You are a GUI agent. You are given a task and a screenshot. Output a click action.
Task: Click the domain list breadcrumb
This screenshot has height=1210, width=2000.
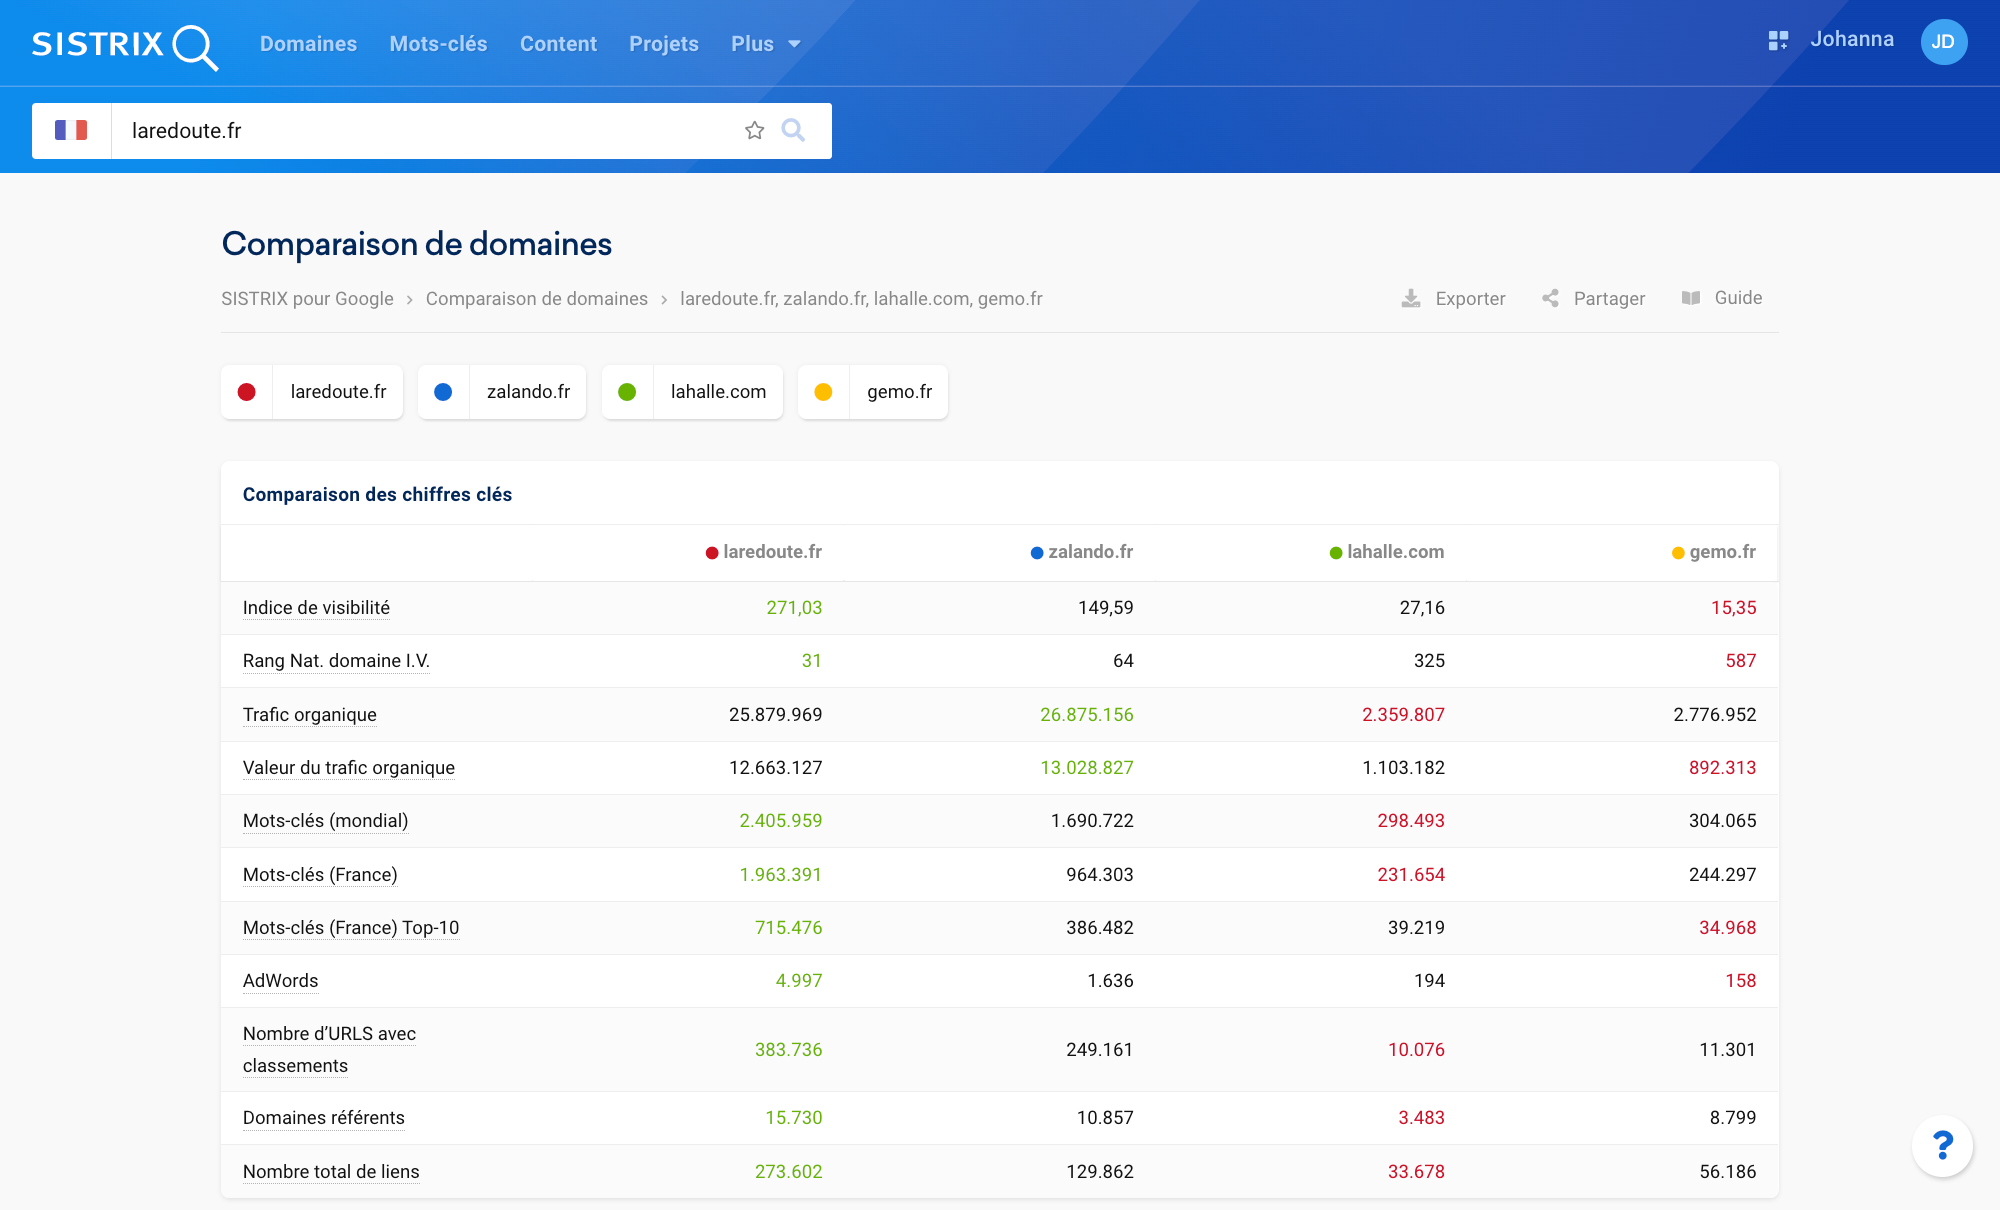[861, 299]
